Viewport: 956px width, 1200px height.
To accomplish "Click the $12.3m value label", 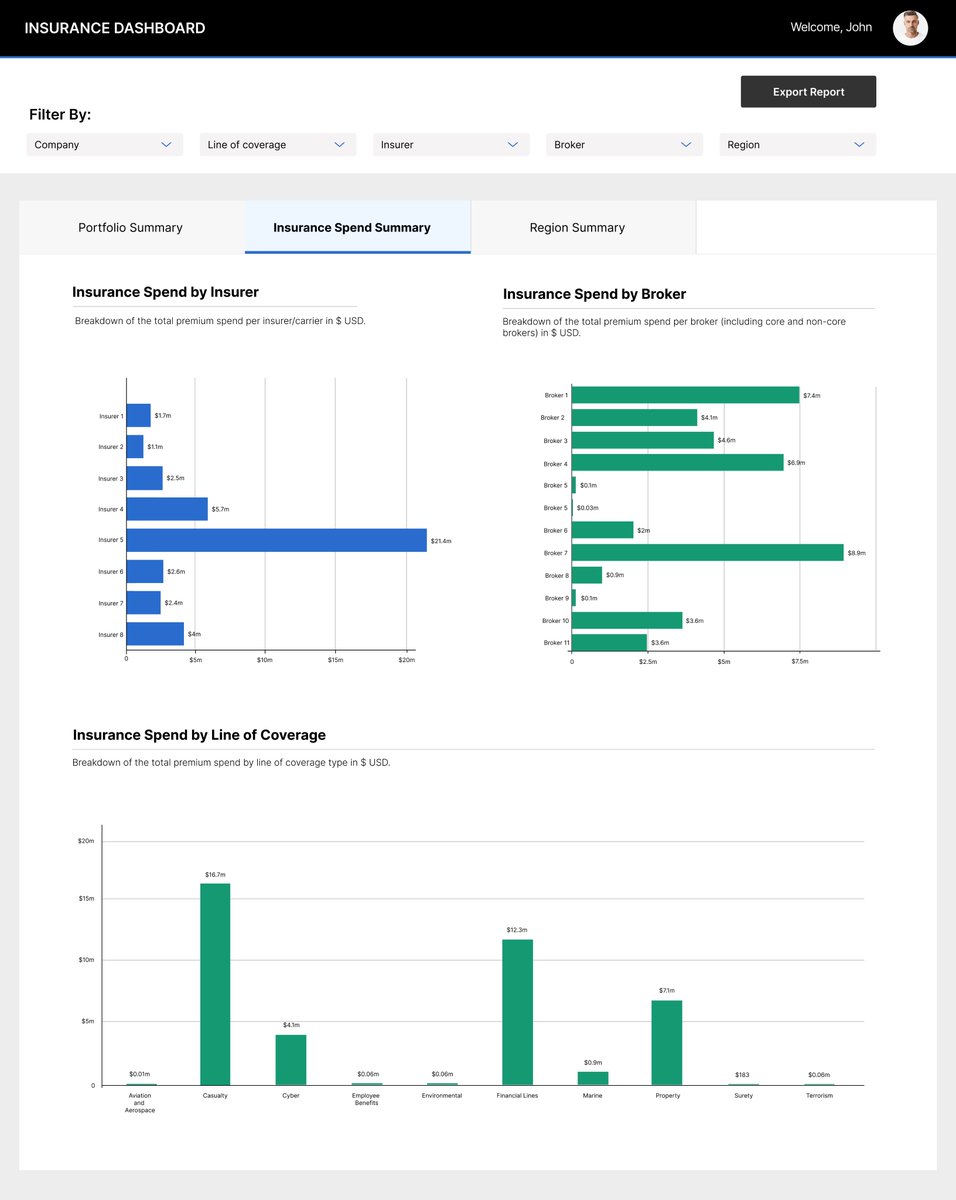I will click(x=517, y=930).
